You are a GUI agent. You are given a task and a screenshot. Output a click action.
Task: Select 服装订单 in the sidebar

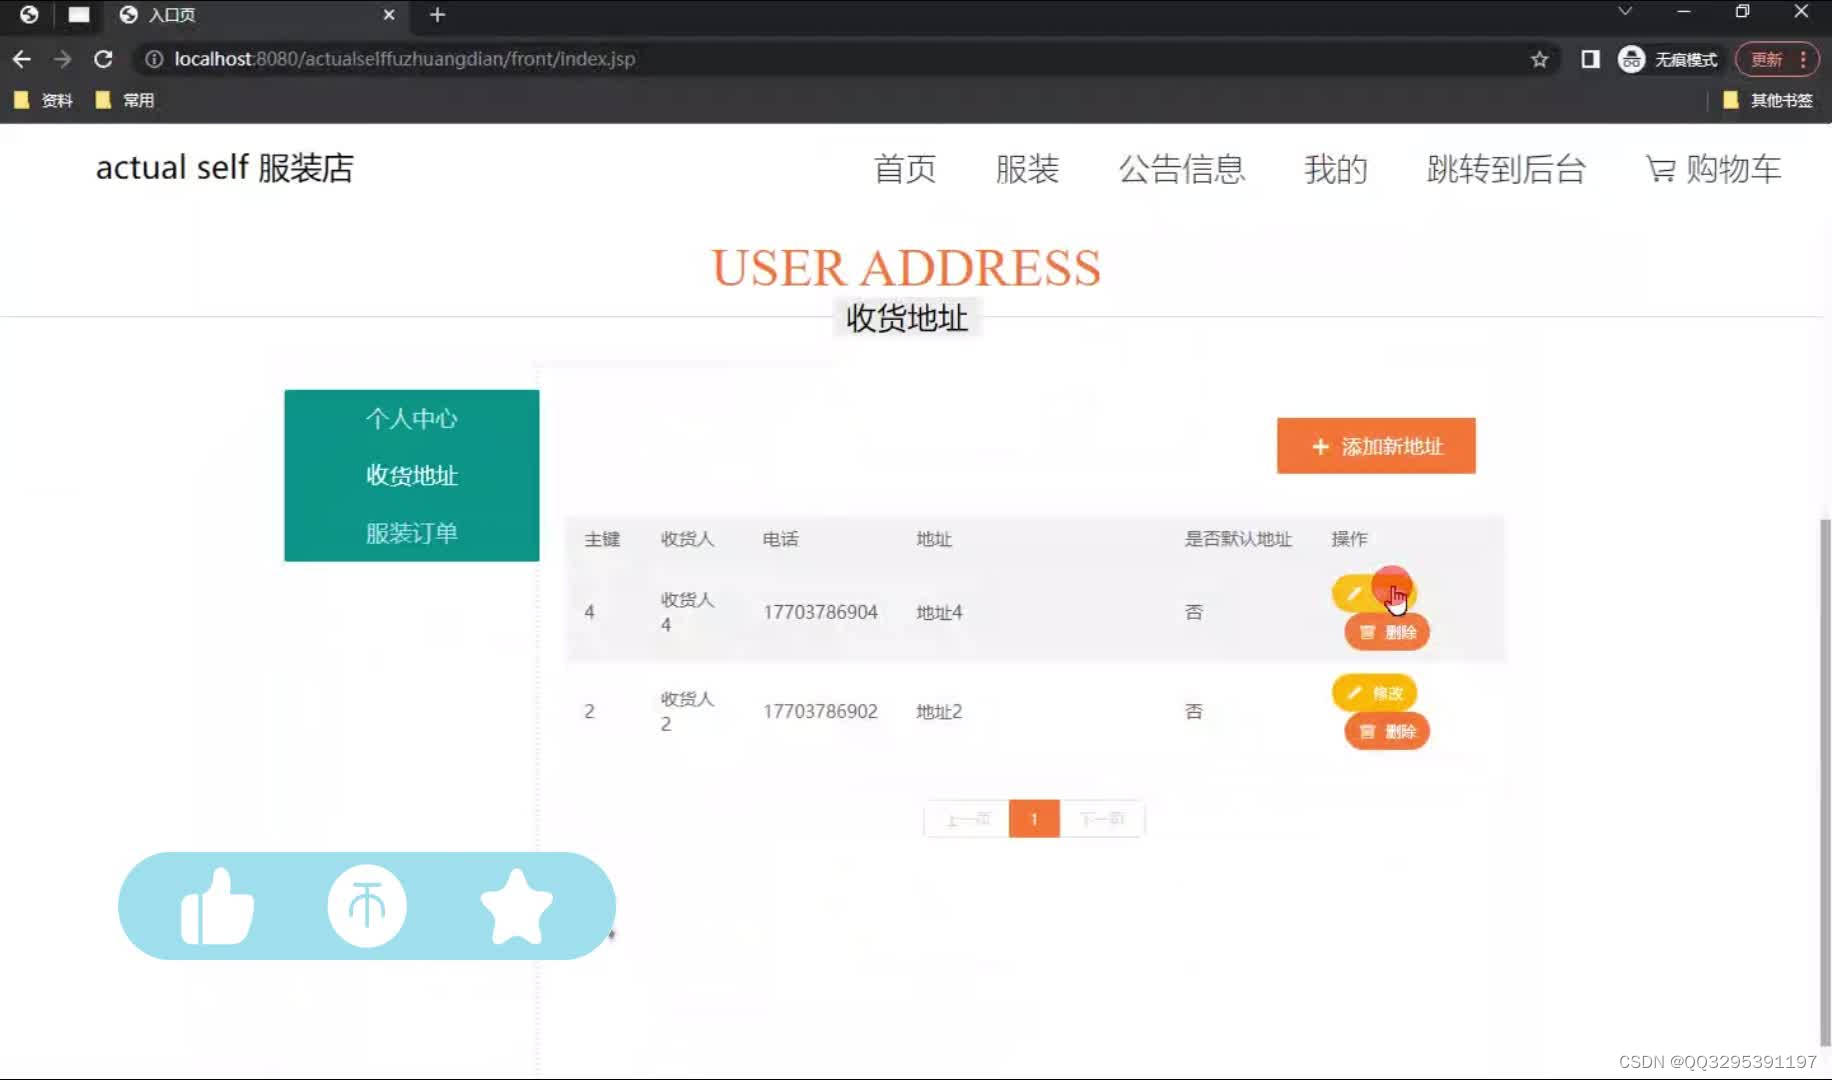(411, 533)
